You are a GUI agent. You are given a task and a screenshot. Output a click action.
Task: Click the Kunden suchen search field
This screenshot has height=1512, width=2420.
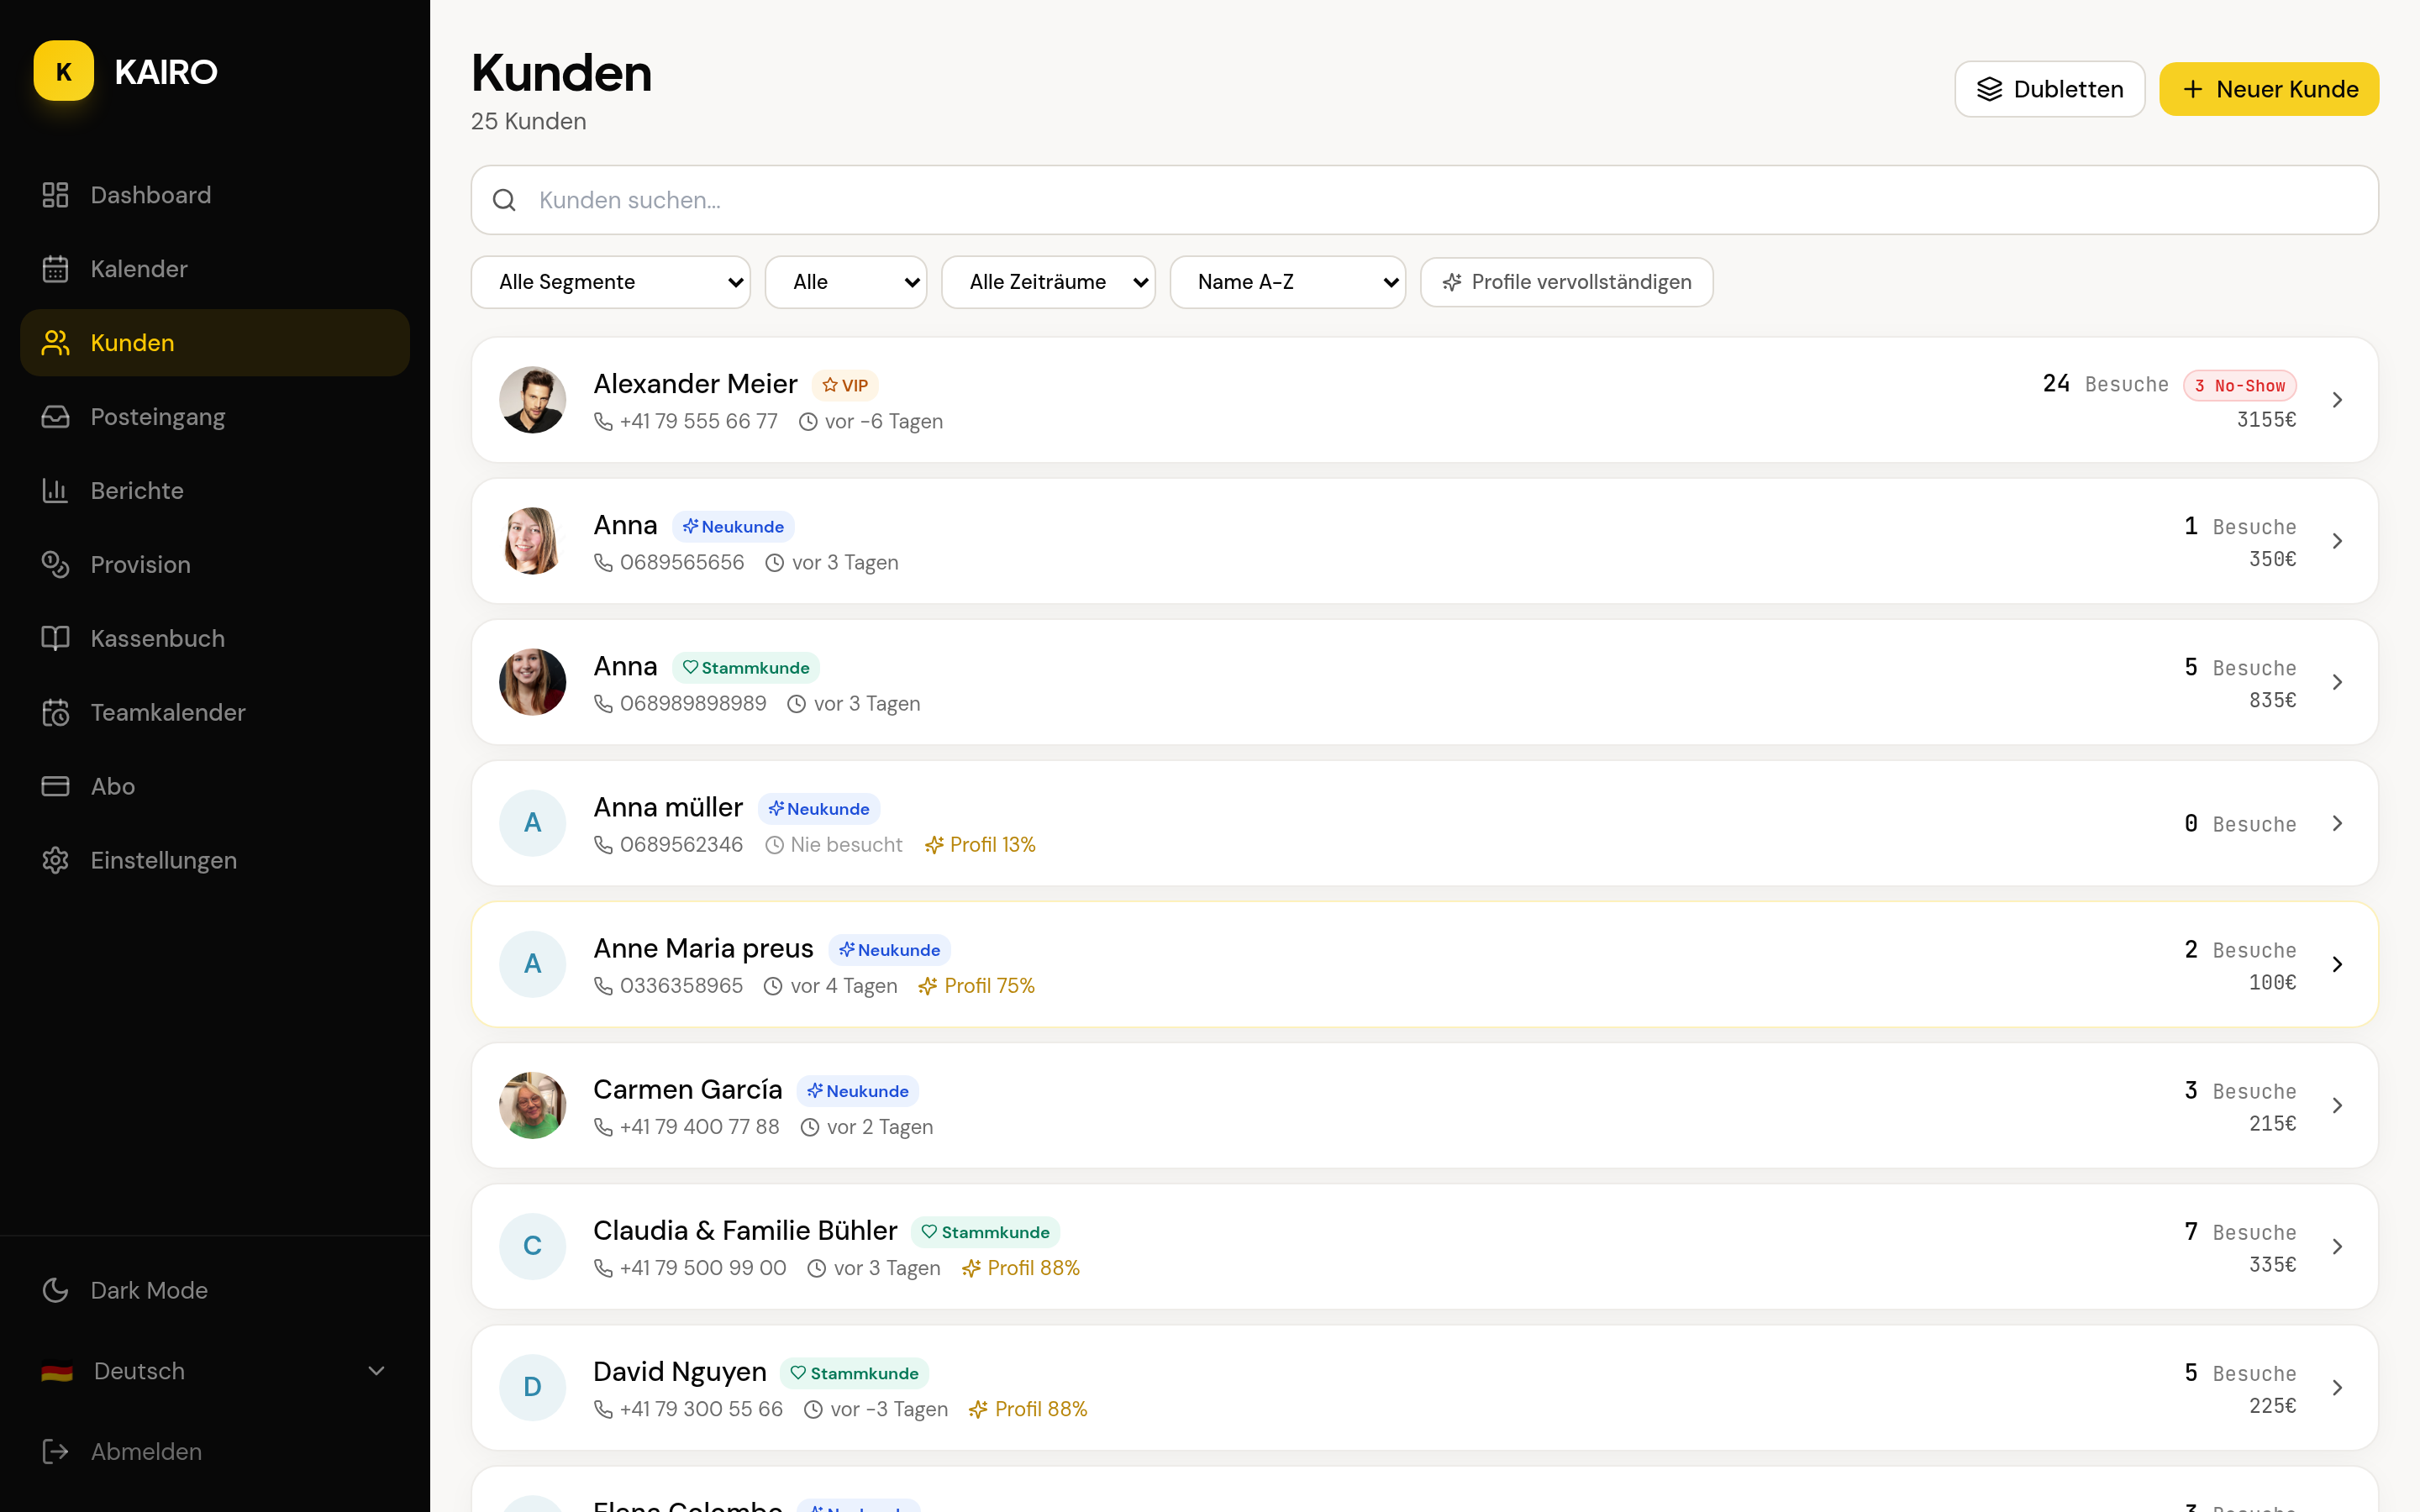pos(1424,200)
